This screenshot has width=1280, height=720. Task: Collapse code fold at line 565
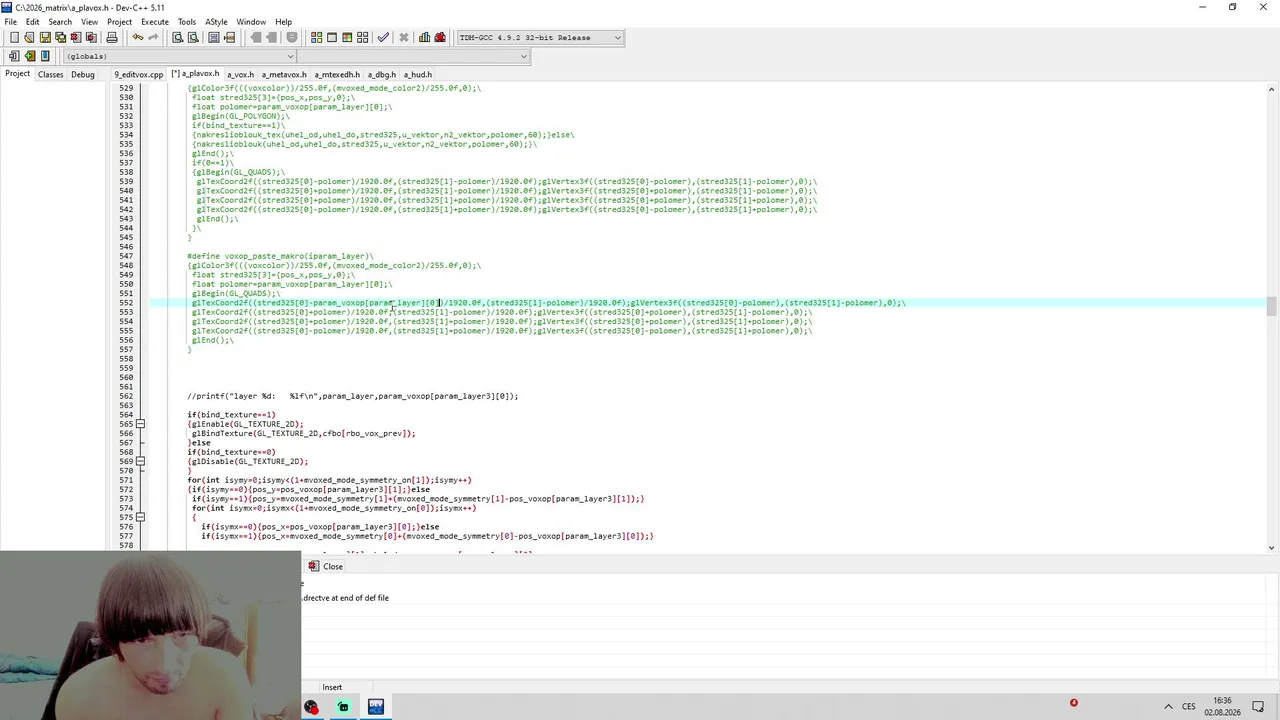140,424
